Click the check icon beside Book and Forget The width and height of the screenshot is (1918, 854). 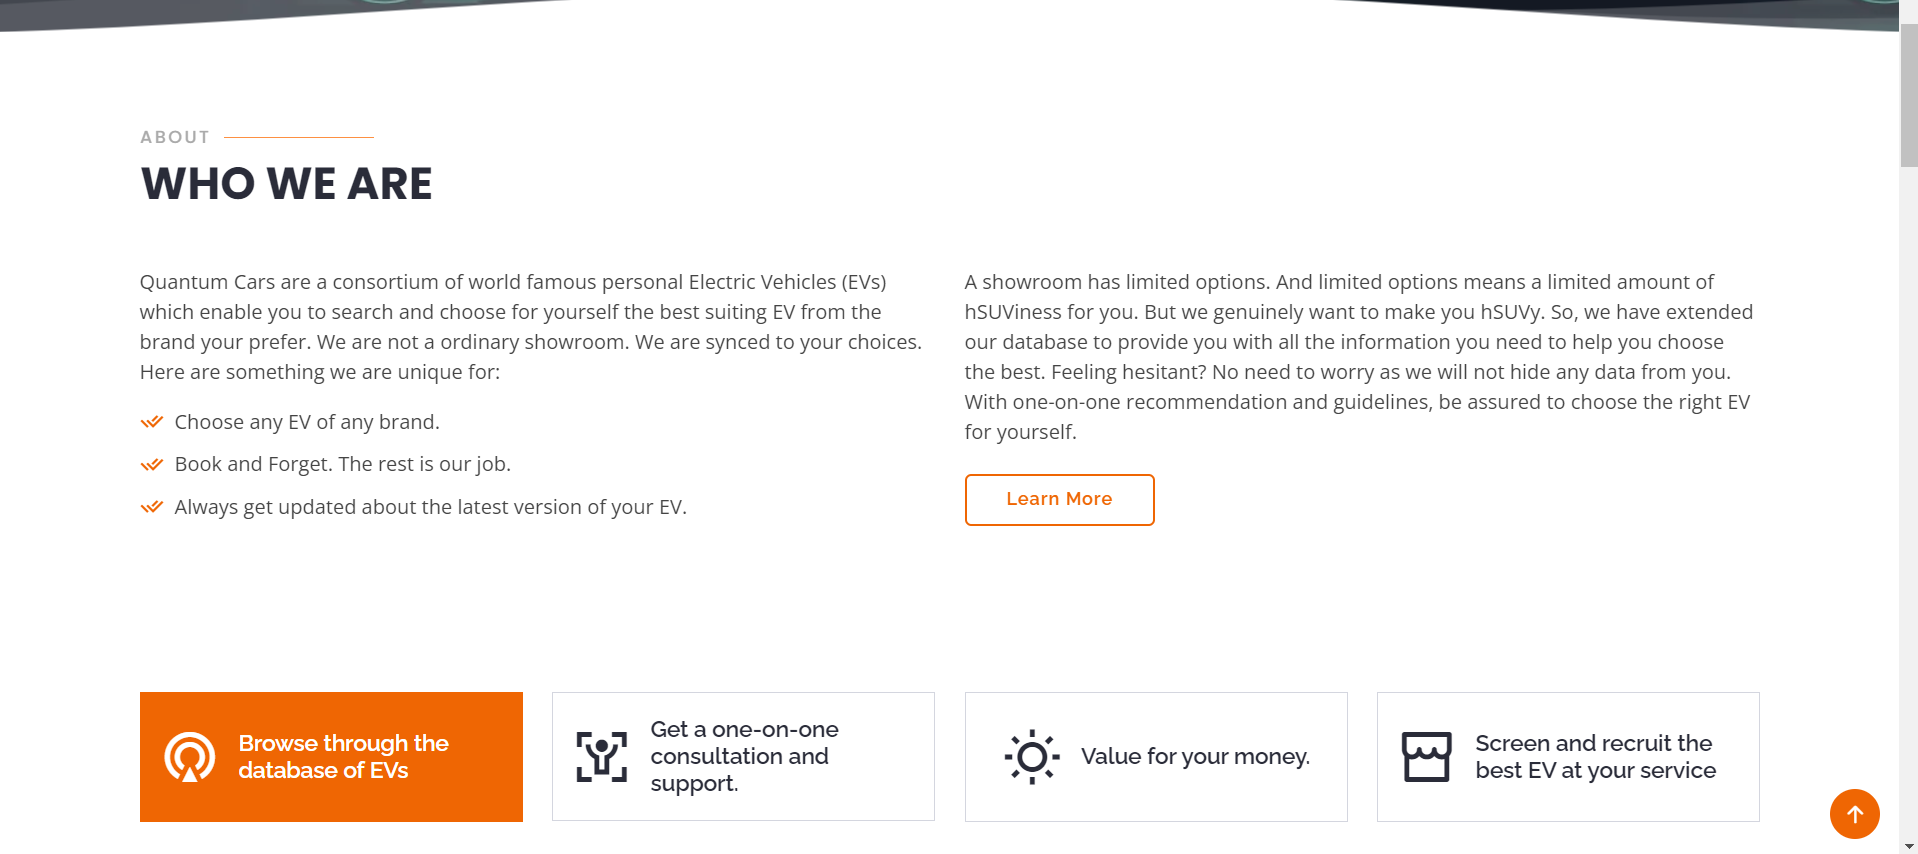[x=152, y=464]
